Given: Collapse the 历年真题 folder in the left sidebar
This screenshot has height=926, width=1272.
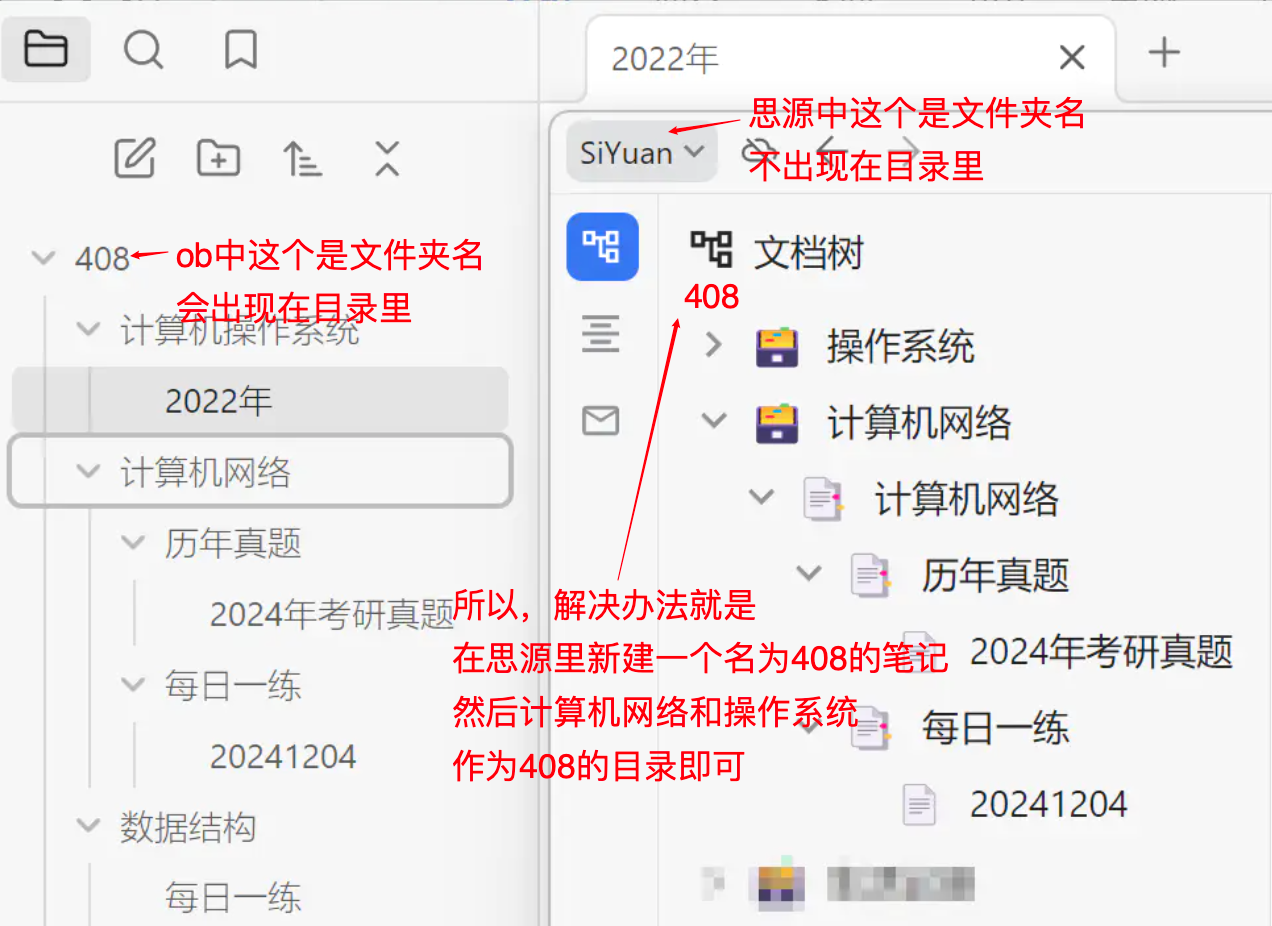Looking at the screenshot, I should tap(132, 543).
